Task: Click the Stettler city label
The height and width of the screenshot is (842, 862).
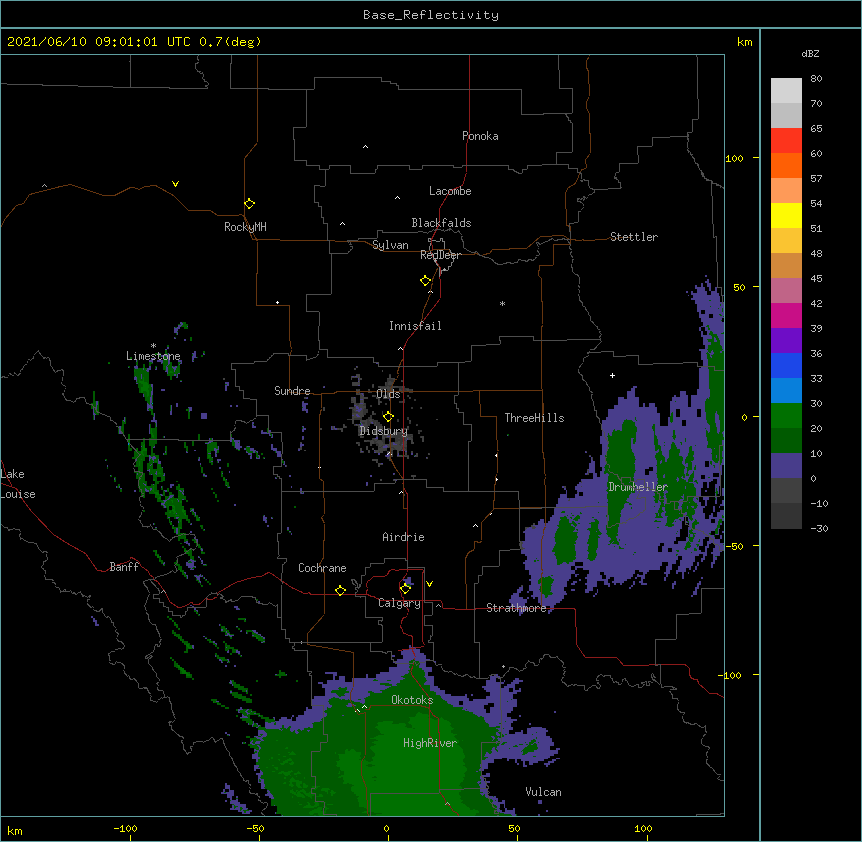Action: [634, 237]
